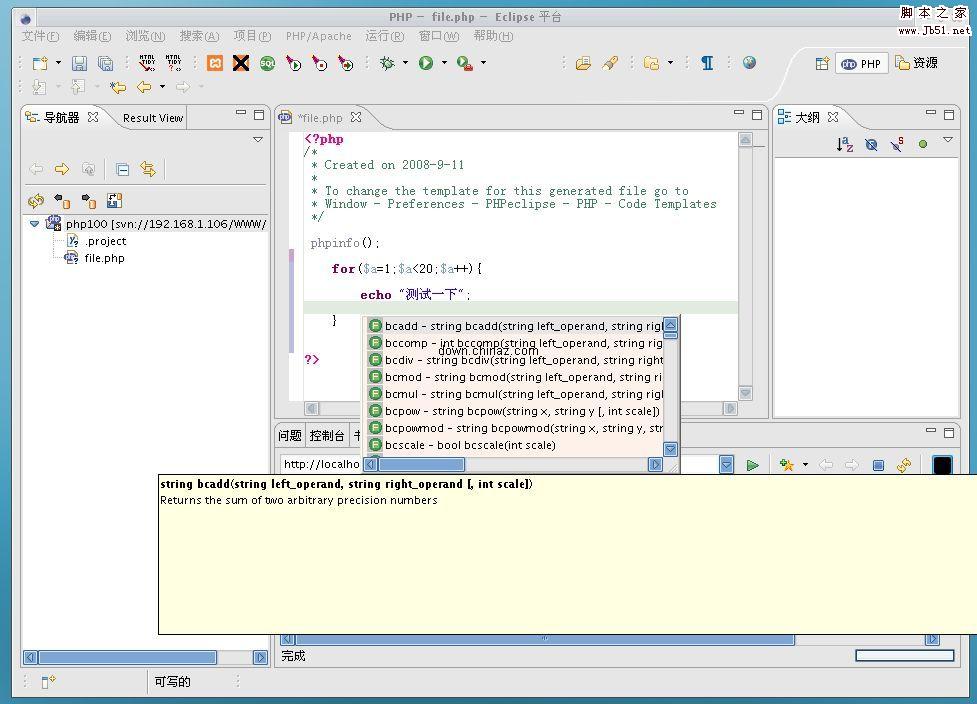
Task: Go forward in Navigator with yellow arrow
Action: pos(62,169)
